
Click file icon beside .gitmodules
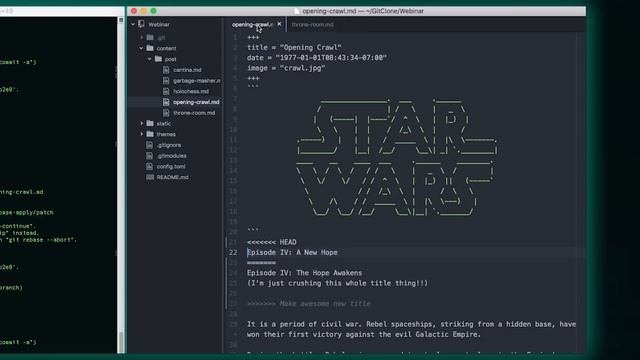149,156
